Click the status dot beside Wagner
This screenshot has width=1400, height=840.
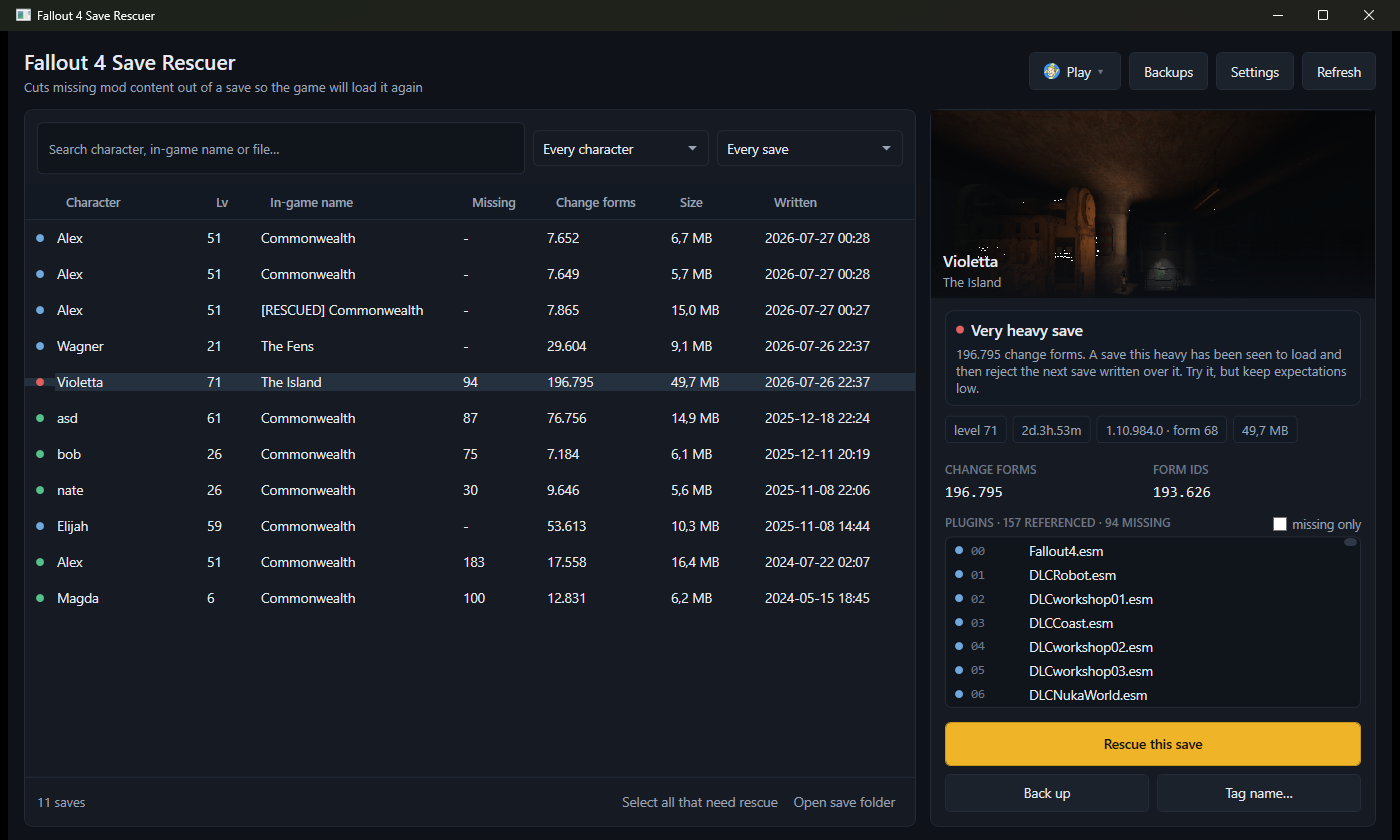coord(40,346)
